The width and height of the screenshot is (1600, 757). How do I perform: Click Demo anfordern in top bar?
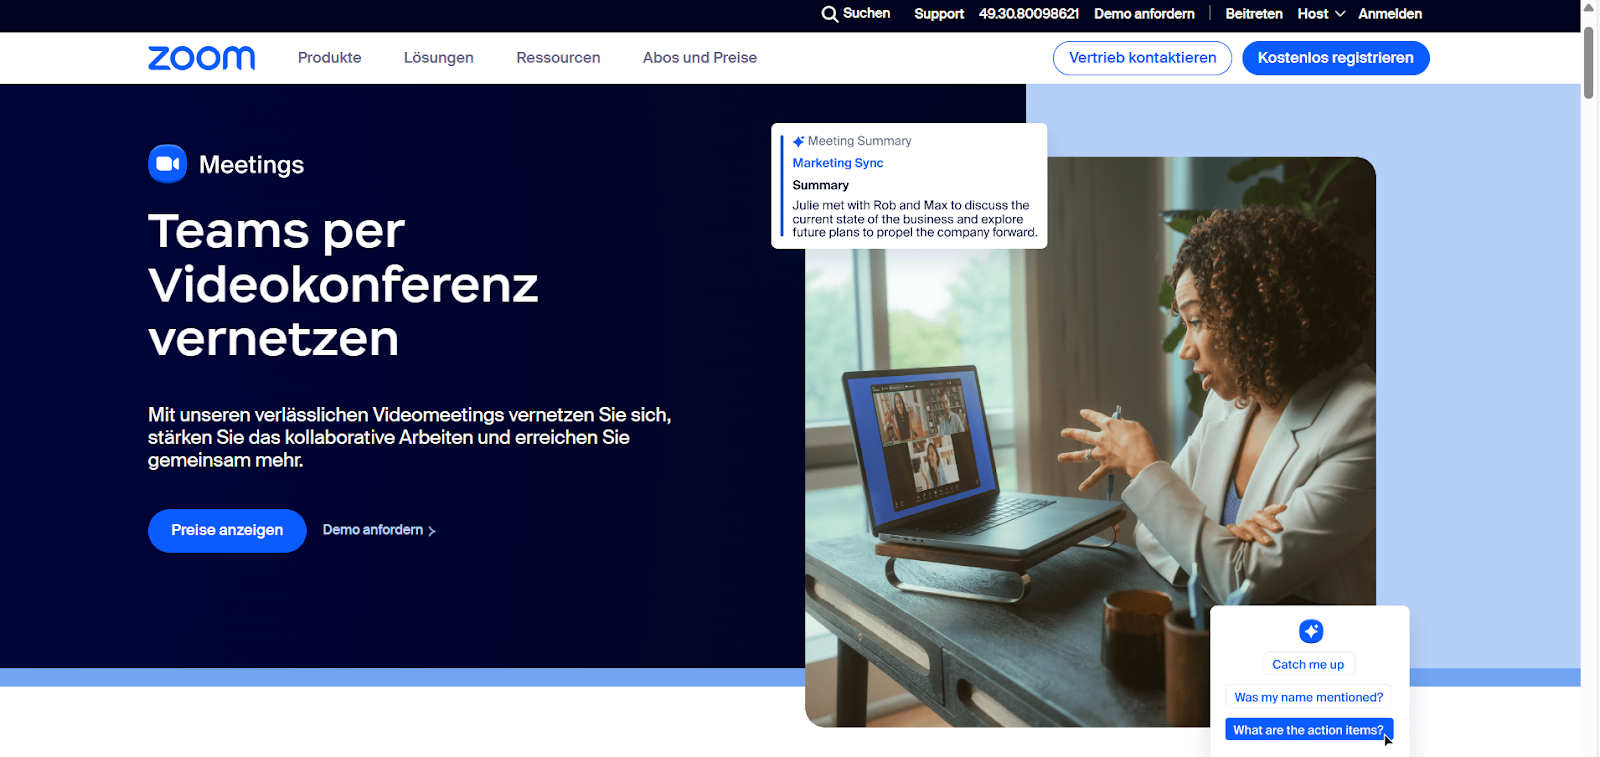1144,14
